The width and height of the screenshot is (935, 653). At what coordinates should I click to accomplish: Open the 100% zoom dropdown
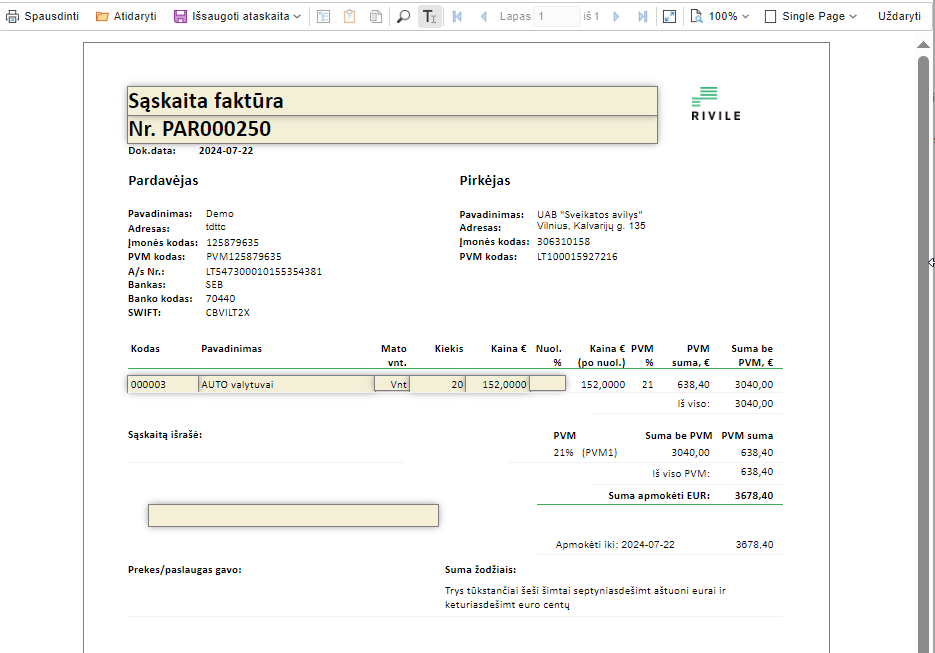coord(720,16)
